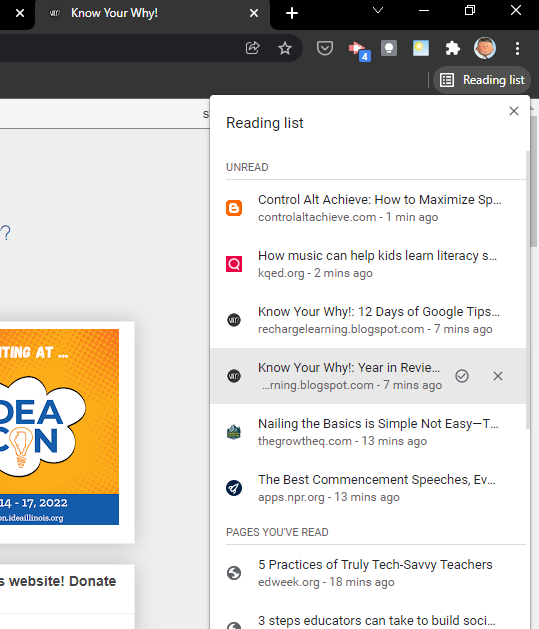
Task: Click the 'UNREAD' section heading
Action: pyautogui.click(x=247, y=167)
